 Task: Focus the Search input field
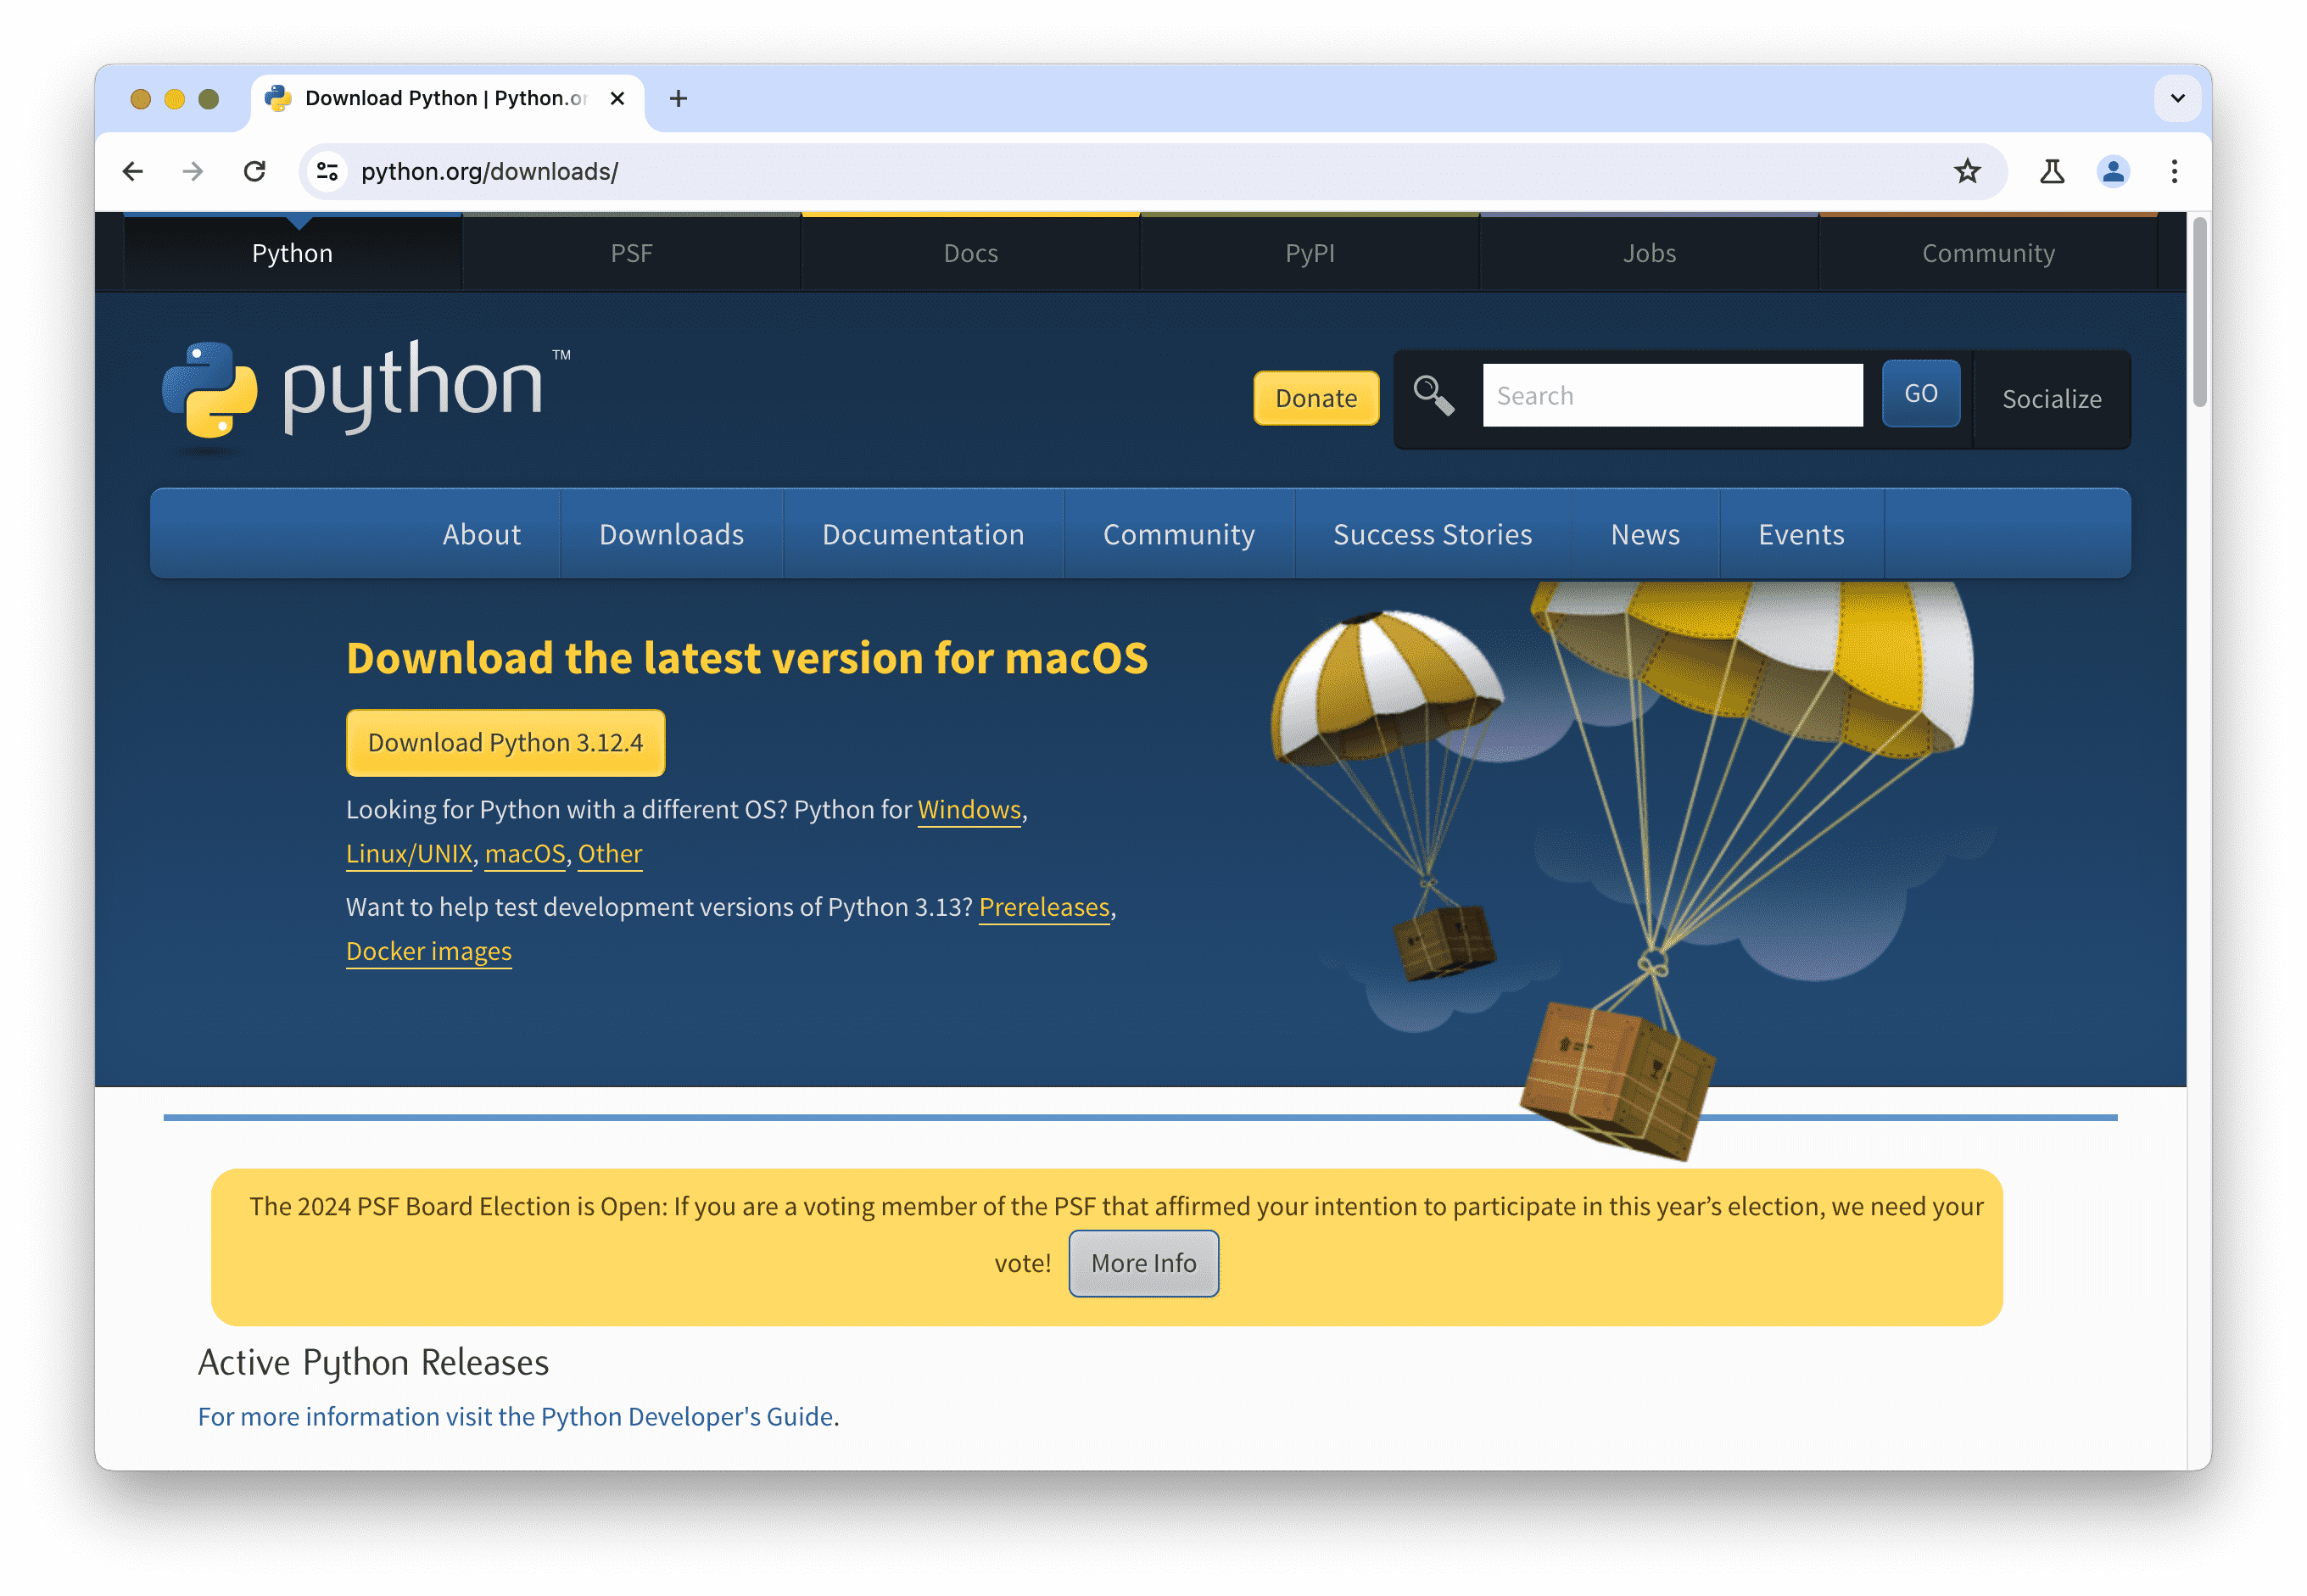(1671, 395)
